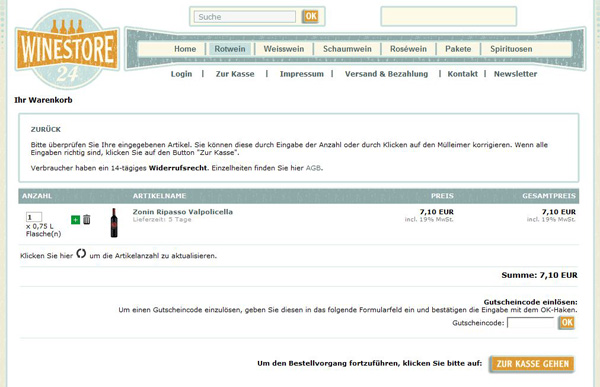600x387 pixels.
Task: Click the OK button for the Gutscheincode
Action: point(567,323)
